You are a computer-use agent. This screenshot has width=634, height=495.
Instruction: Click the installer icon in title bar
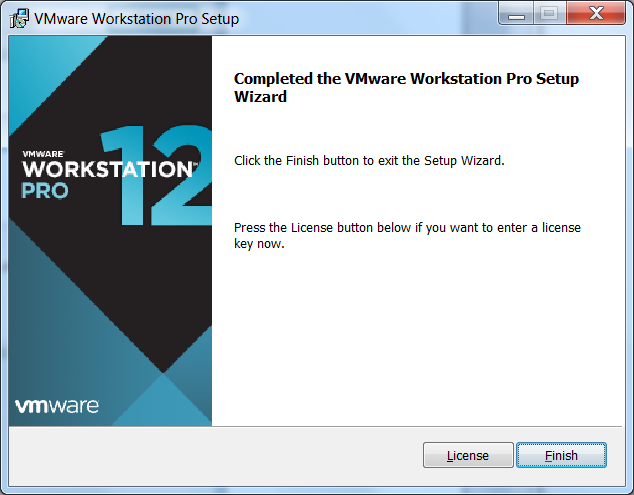[19, 19]
